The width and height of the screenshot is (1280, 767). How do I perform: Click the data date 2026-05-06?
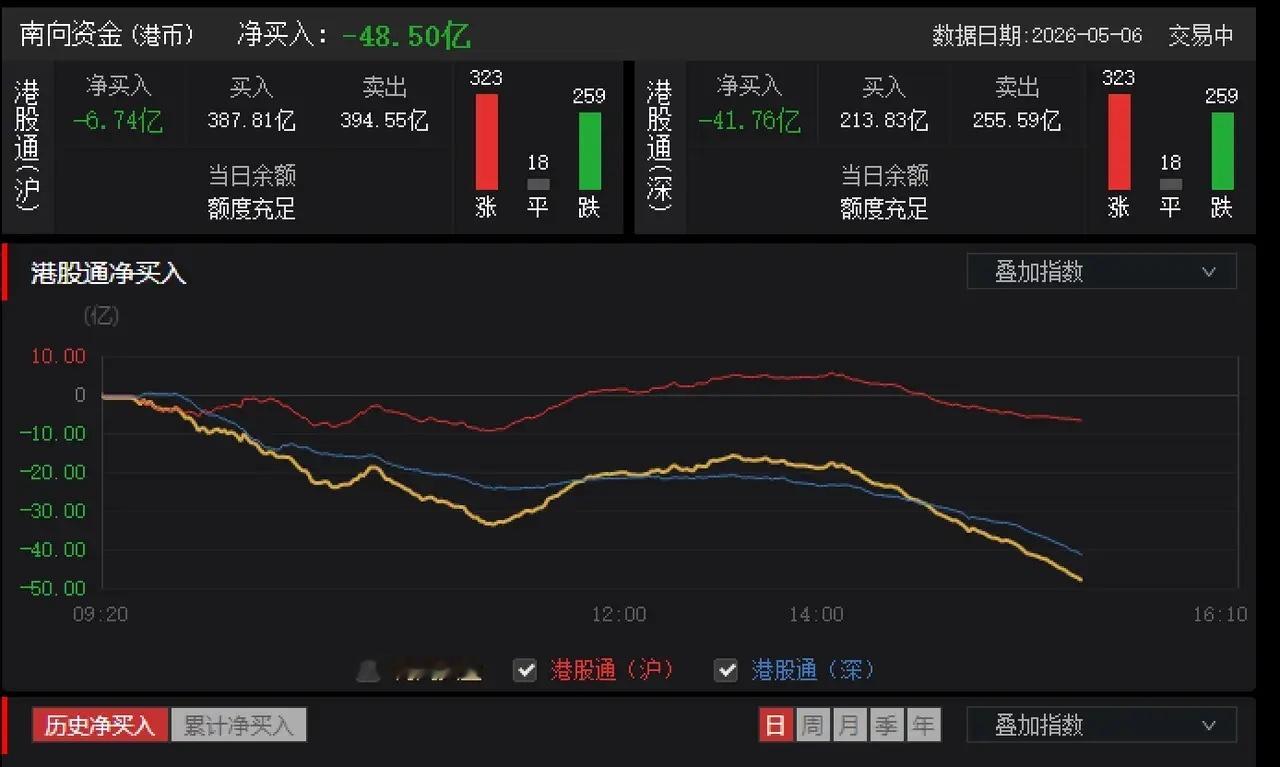[x=1086, y=36]
